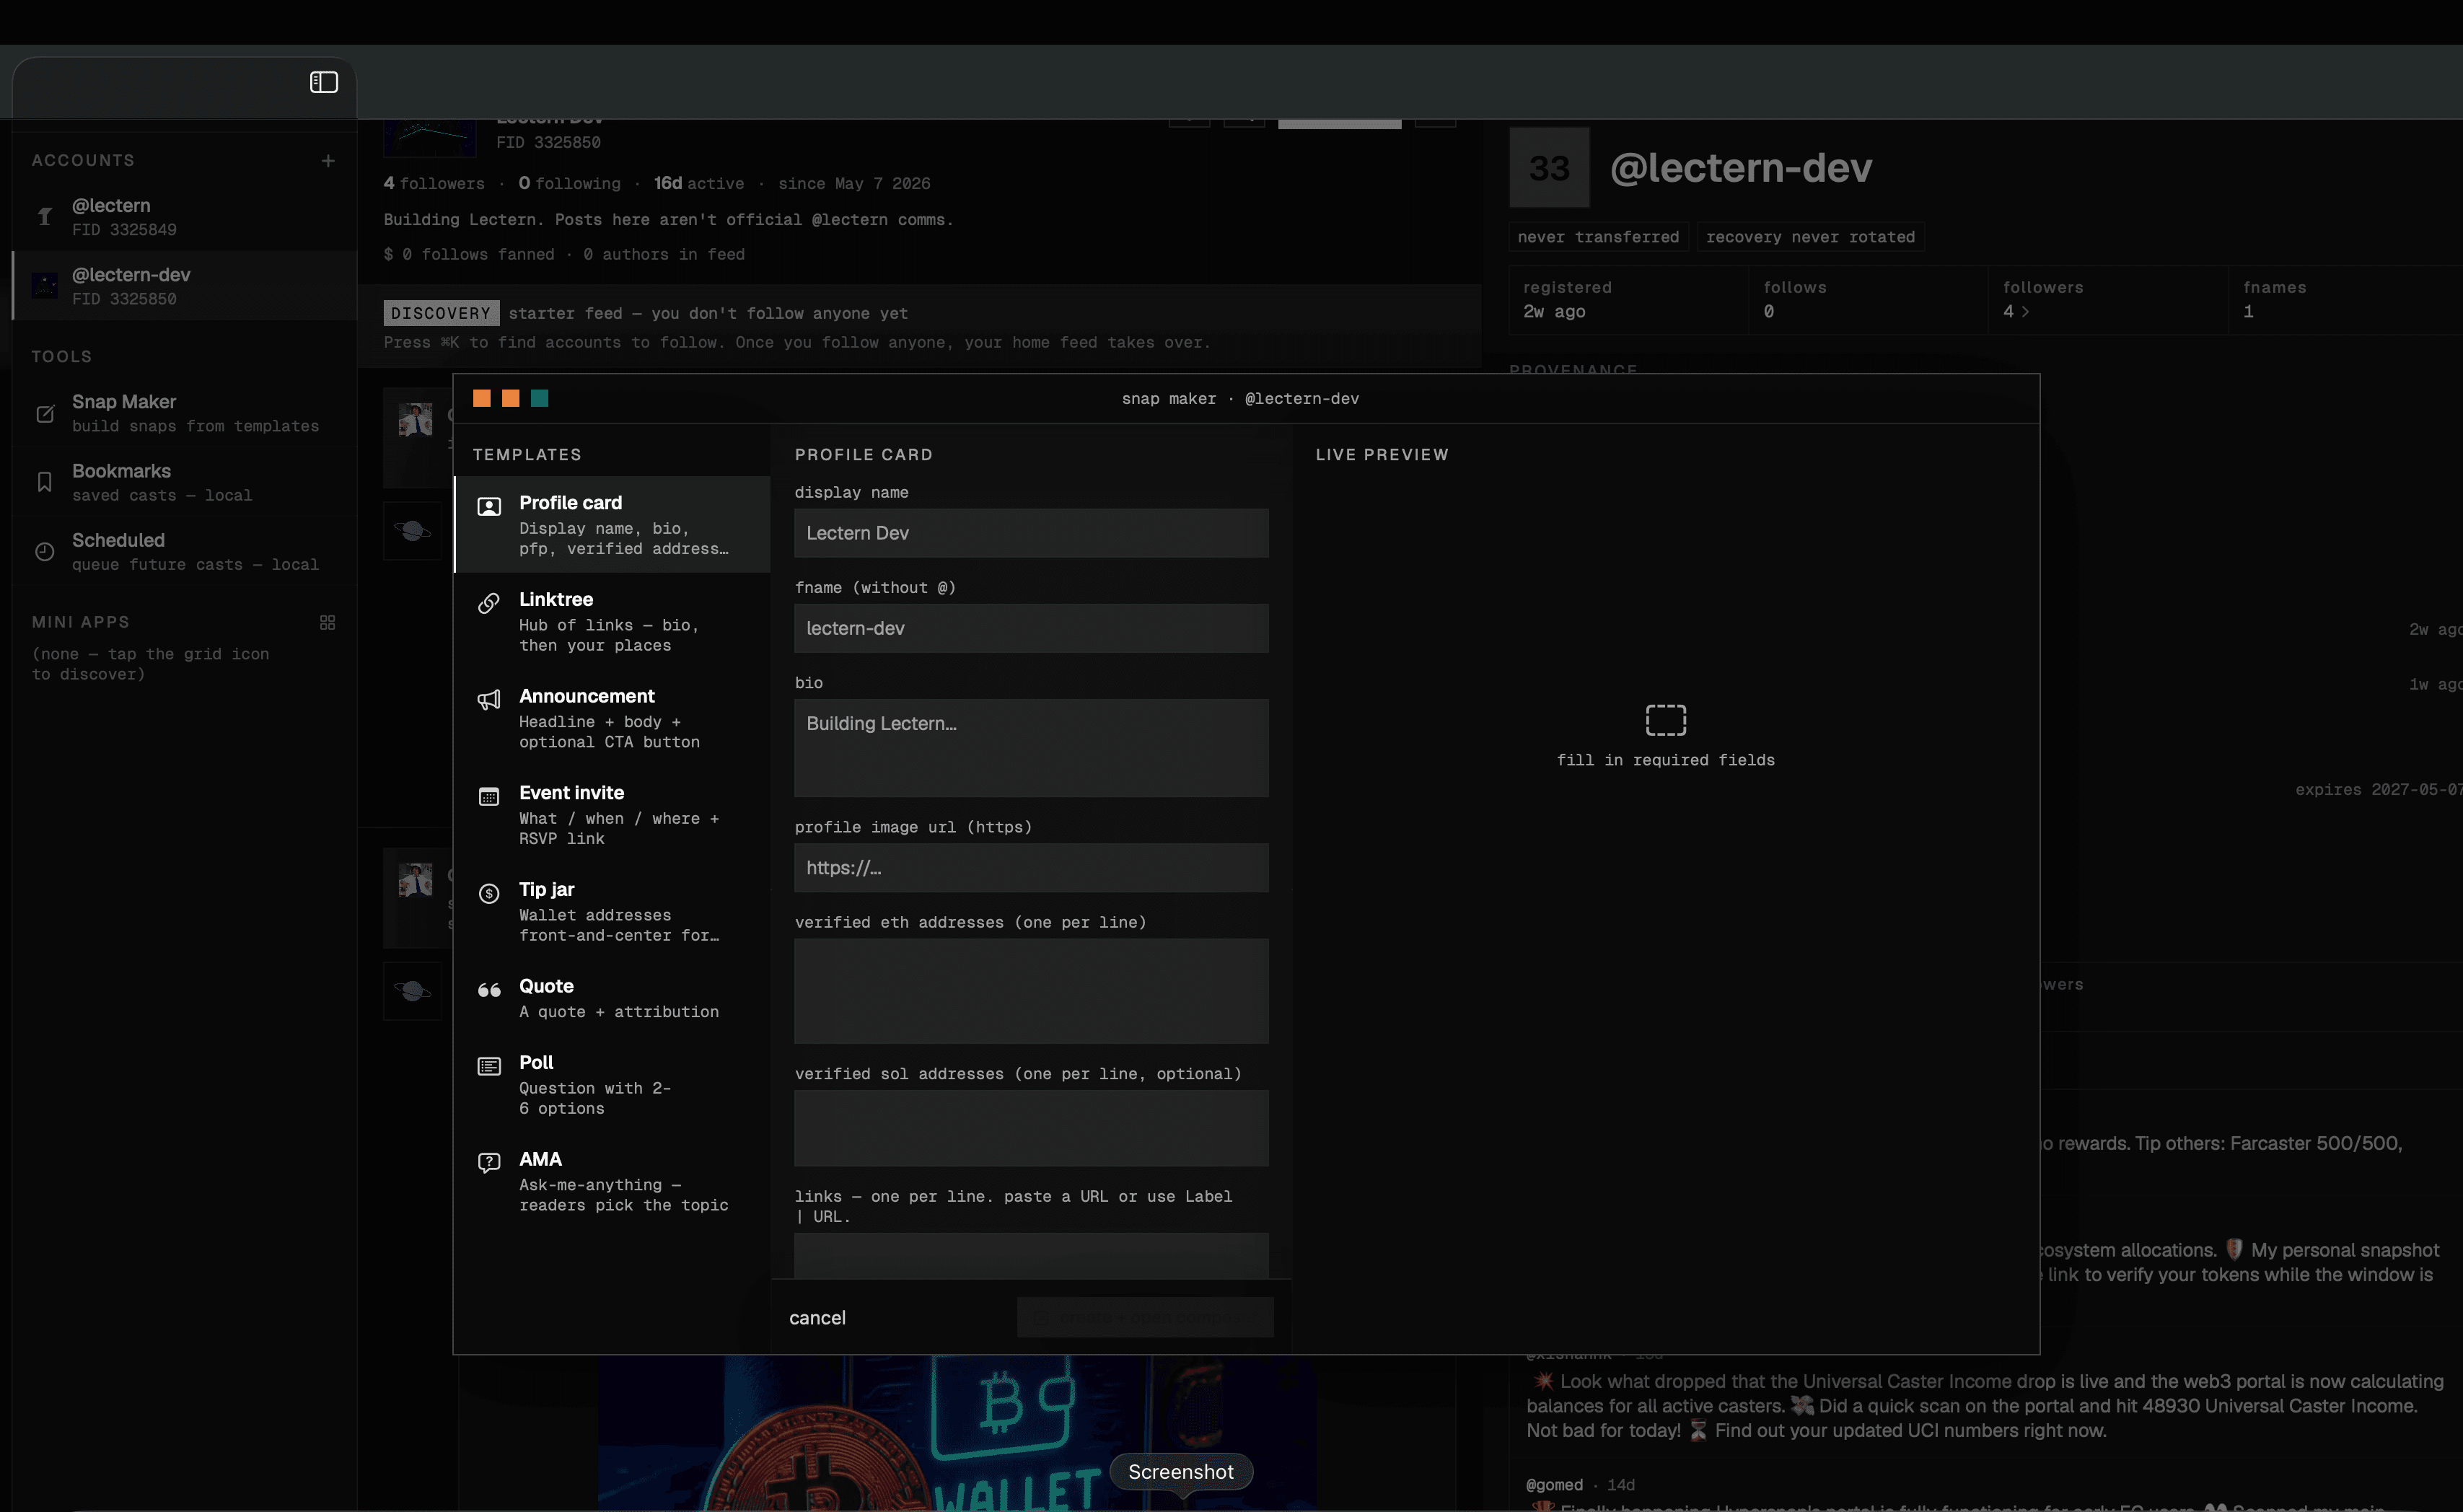Viewport: 2463px width, 1512px height.
Task: Click the DISCOVERY badge
Action: point(441,314)
